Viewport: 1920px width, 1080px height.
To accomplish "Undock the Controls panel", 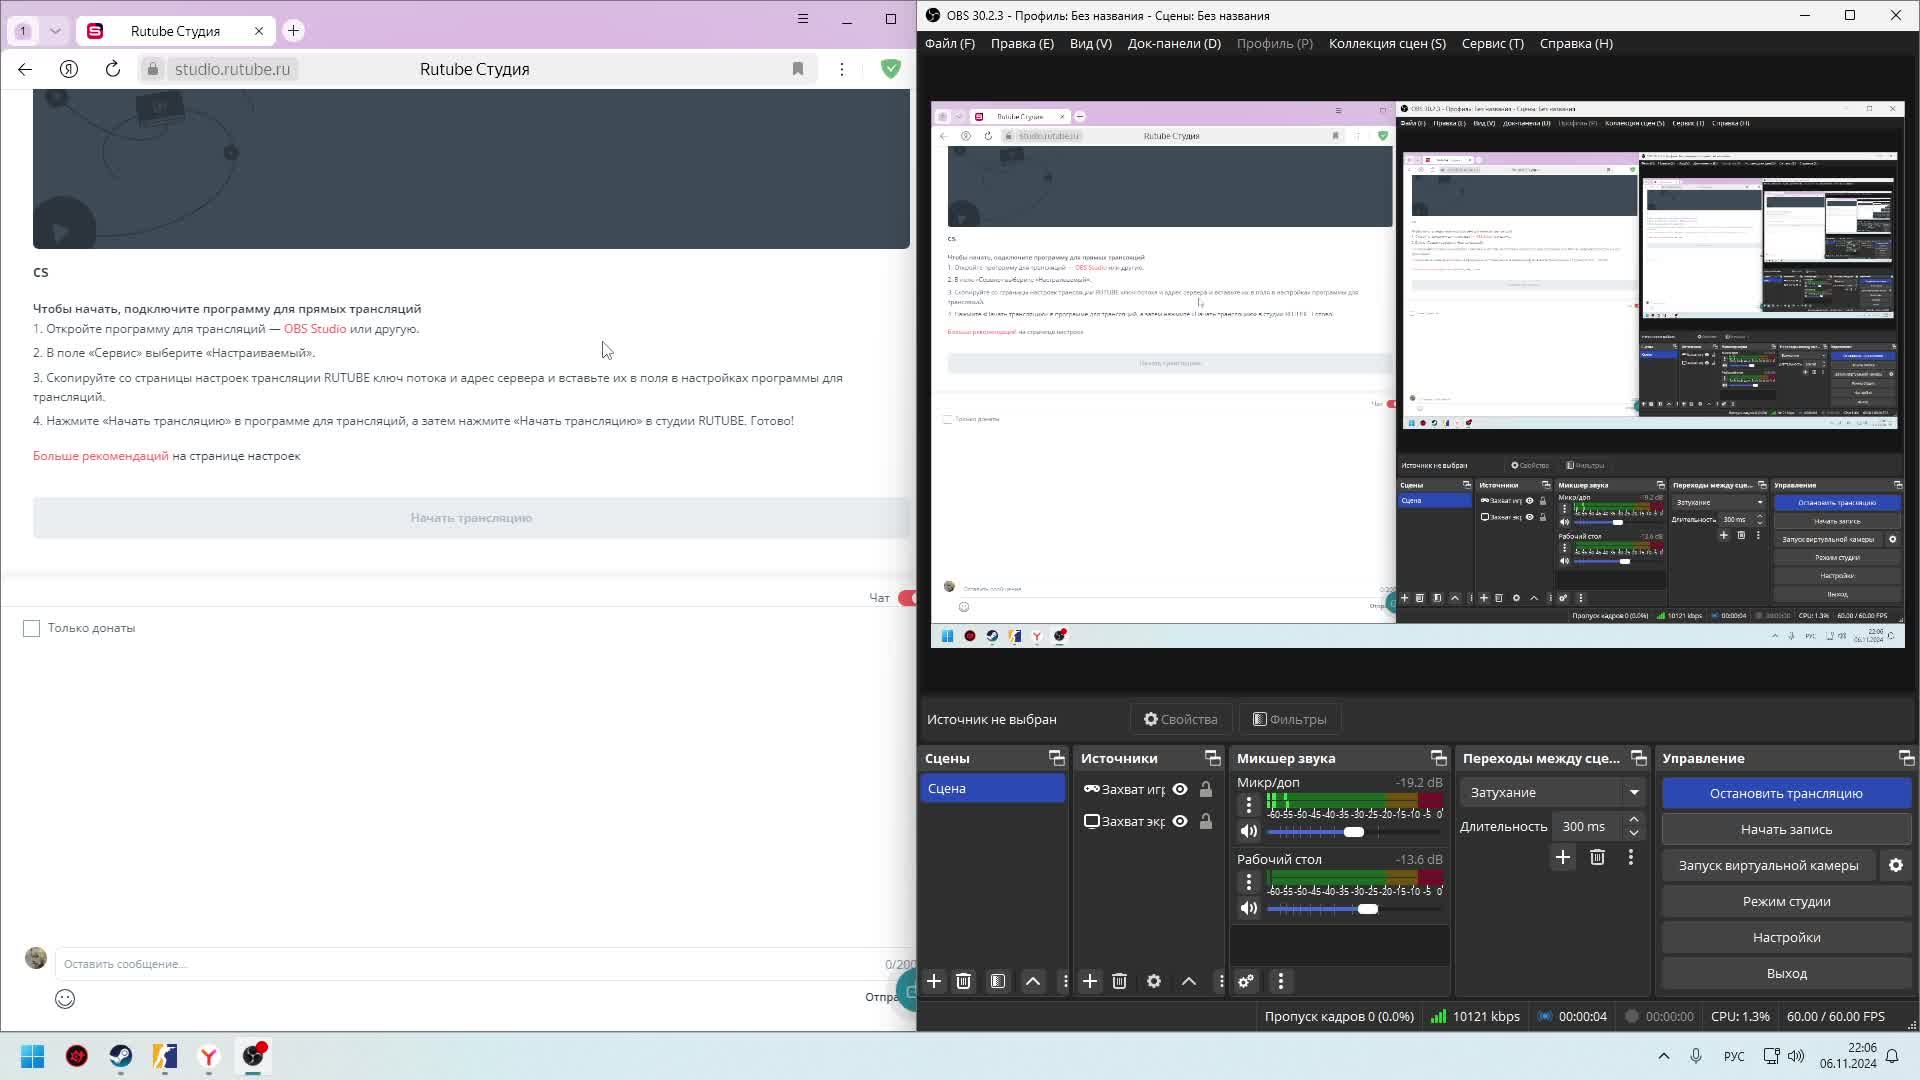I will click(x=1906, y=758).
